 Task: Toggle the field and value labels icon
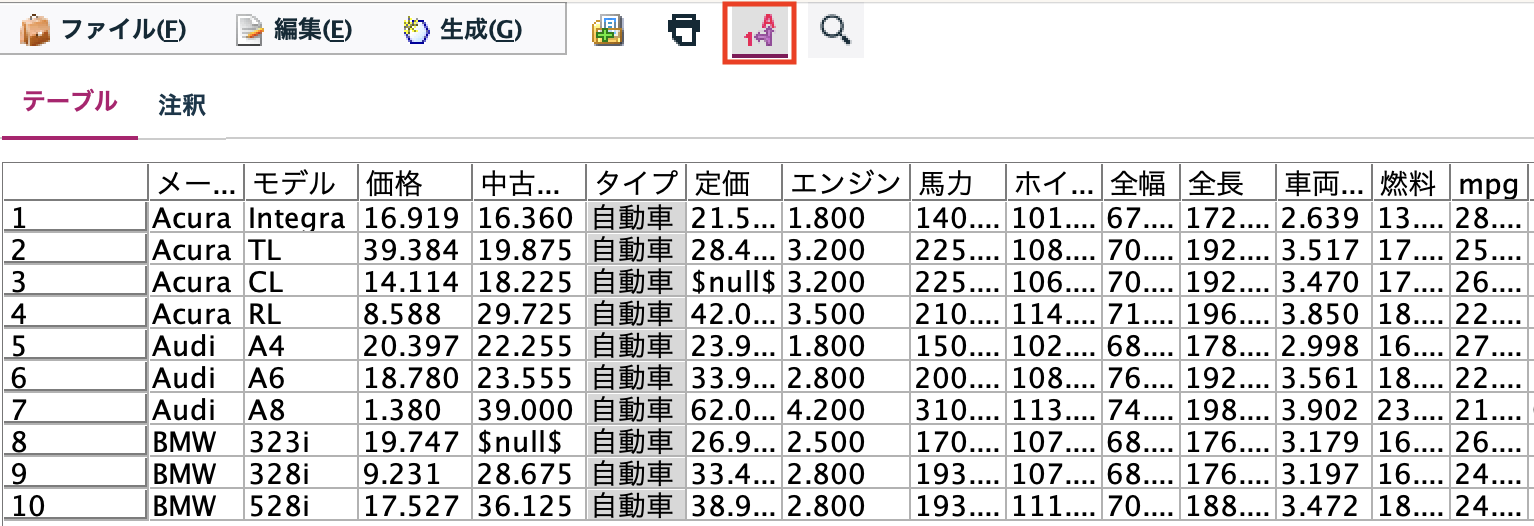[x=759, y=33]
